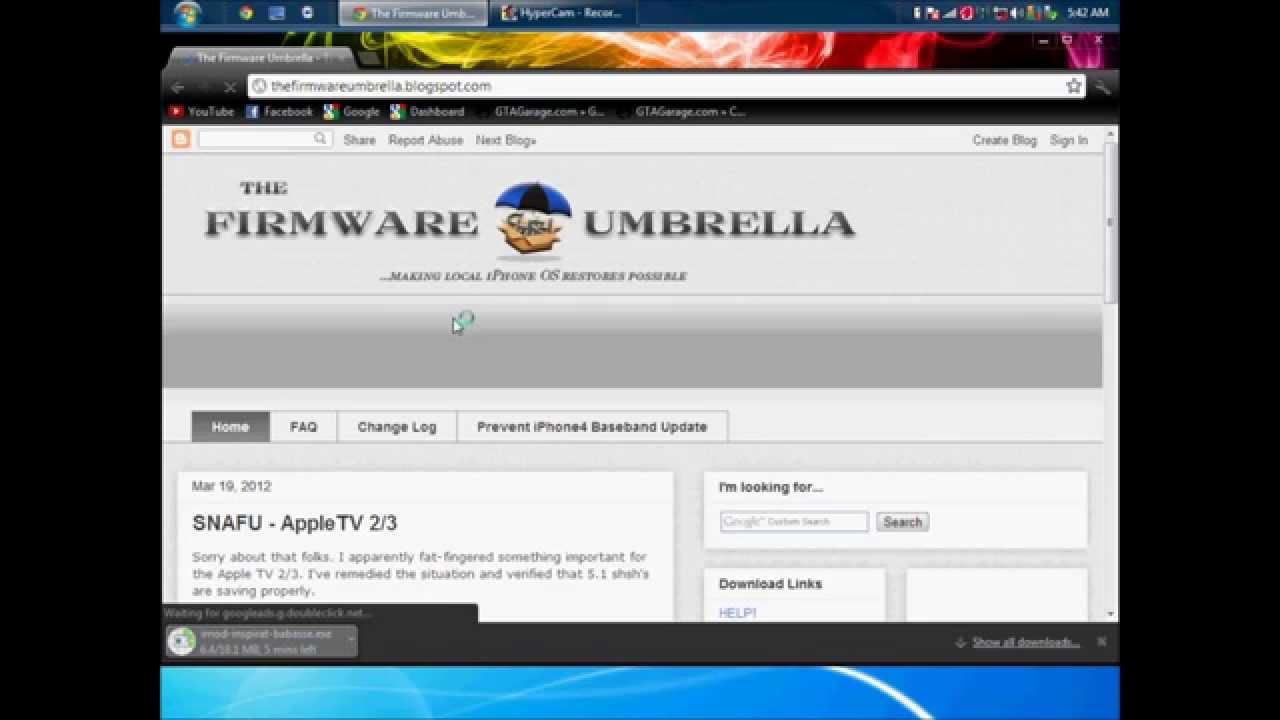The height and width of the screenshot is (720, 1280).
Task: Click the volume speaker tray icon
Action: pos(1018,13)
